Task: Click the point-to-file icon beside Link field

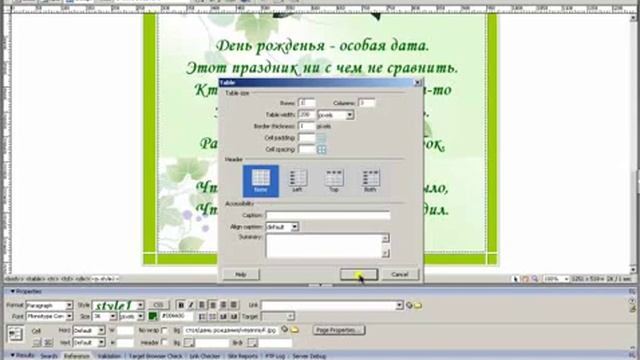Action: coord(409,305)
